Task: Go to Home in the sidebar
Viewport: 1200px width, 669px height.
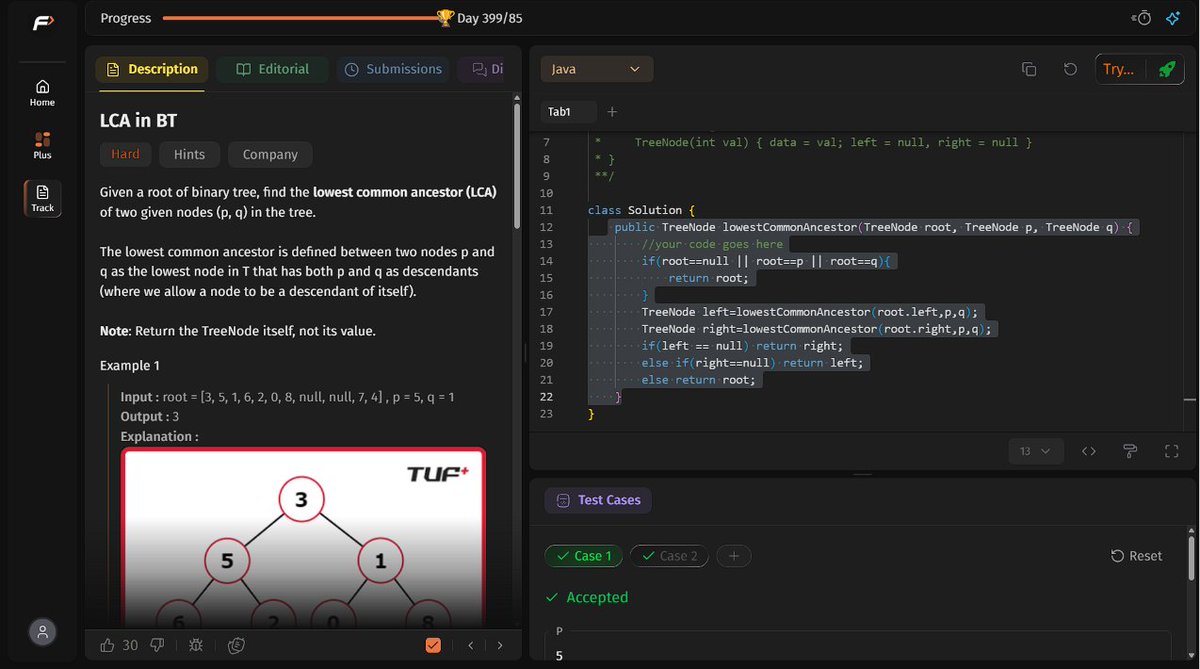Action: click(x=42, y=93)
